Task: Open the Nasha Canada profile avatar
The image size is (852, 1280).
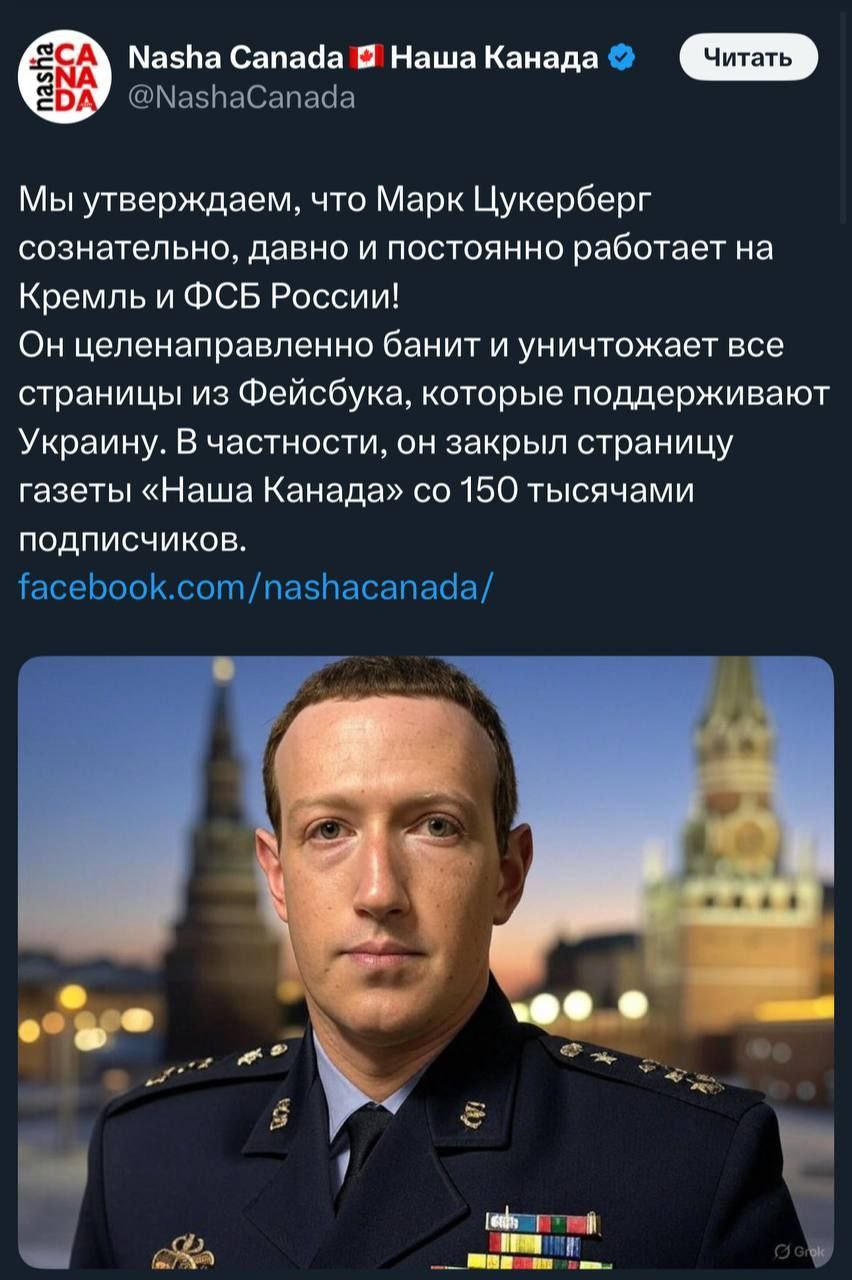Action: click(x=65, y=76)
